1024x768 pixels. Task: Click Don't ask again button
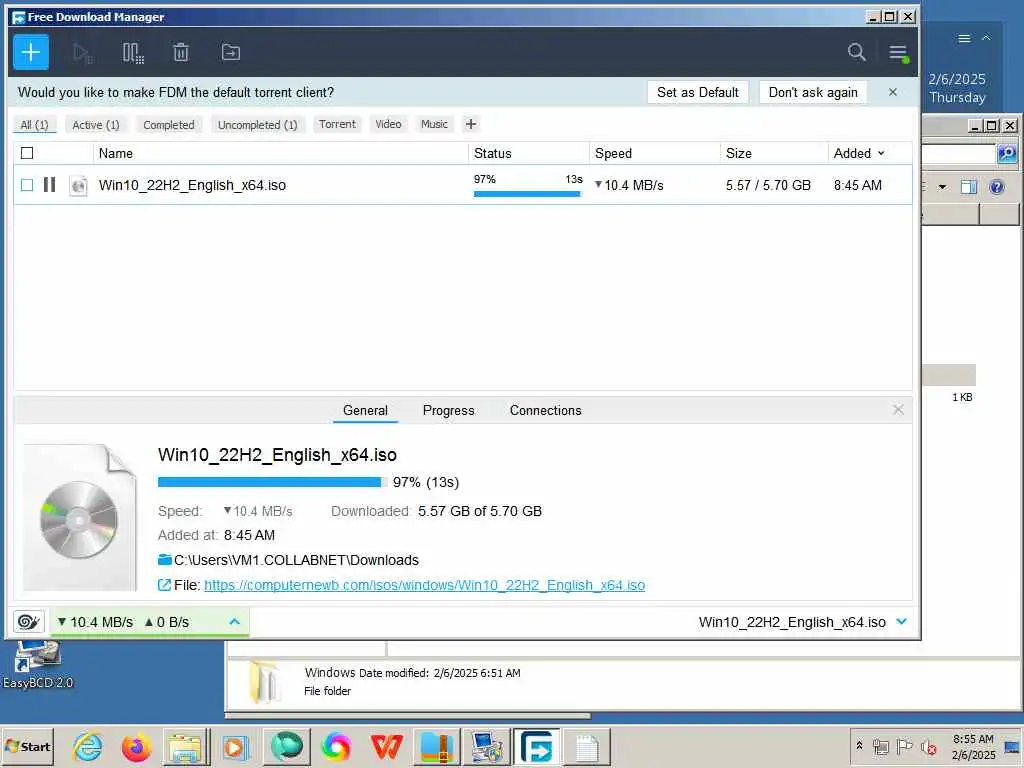click(813, 92)
